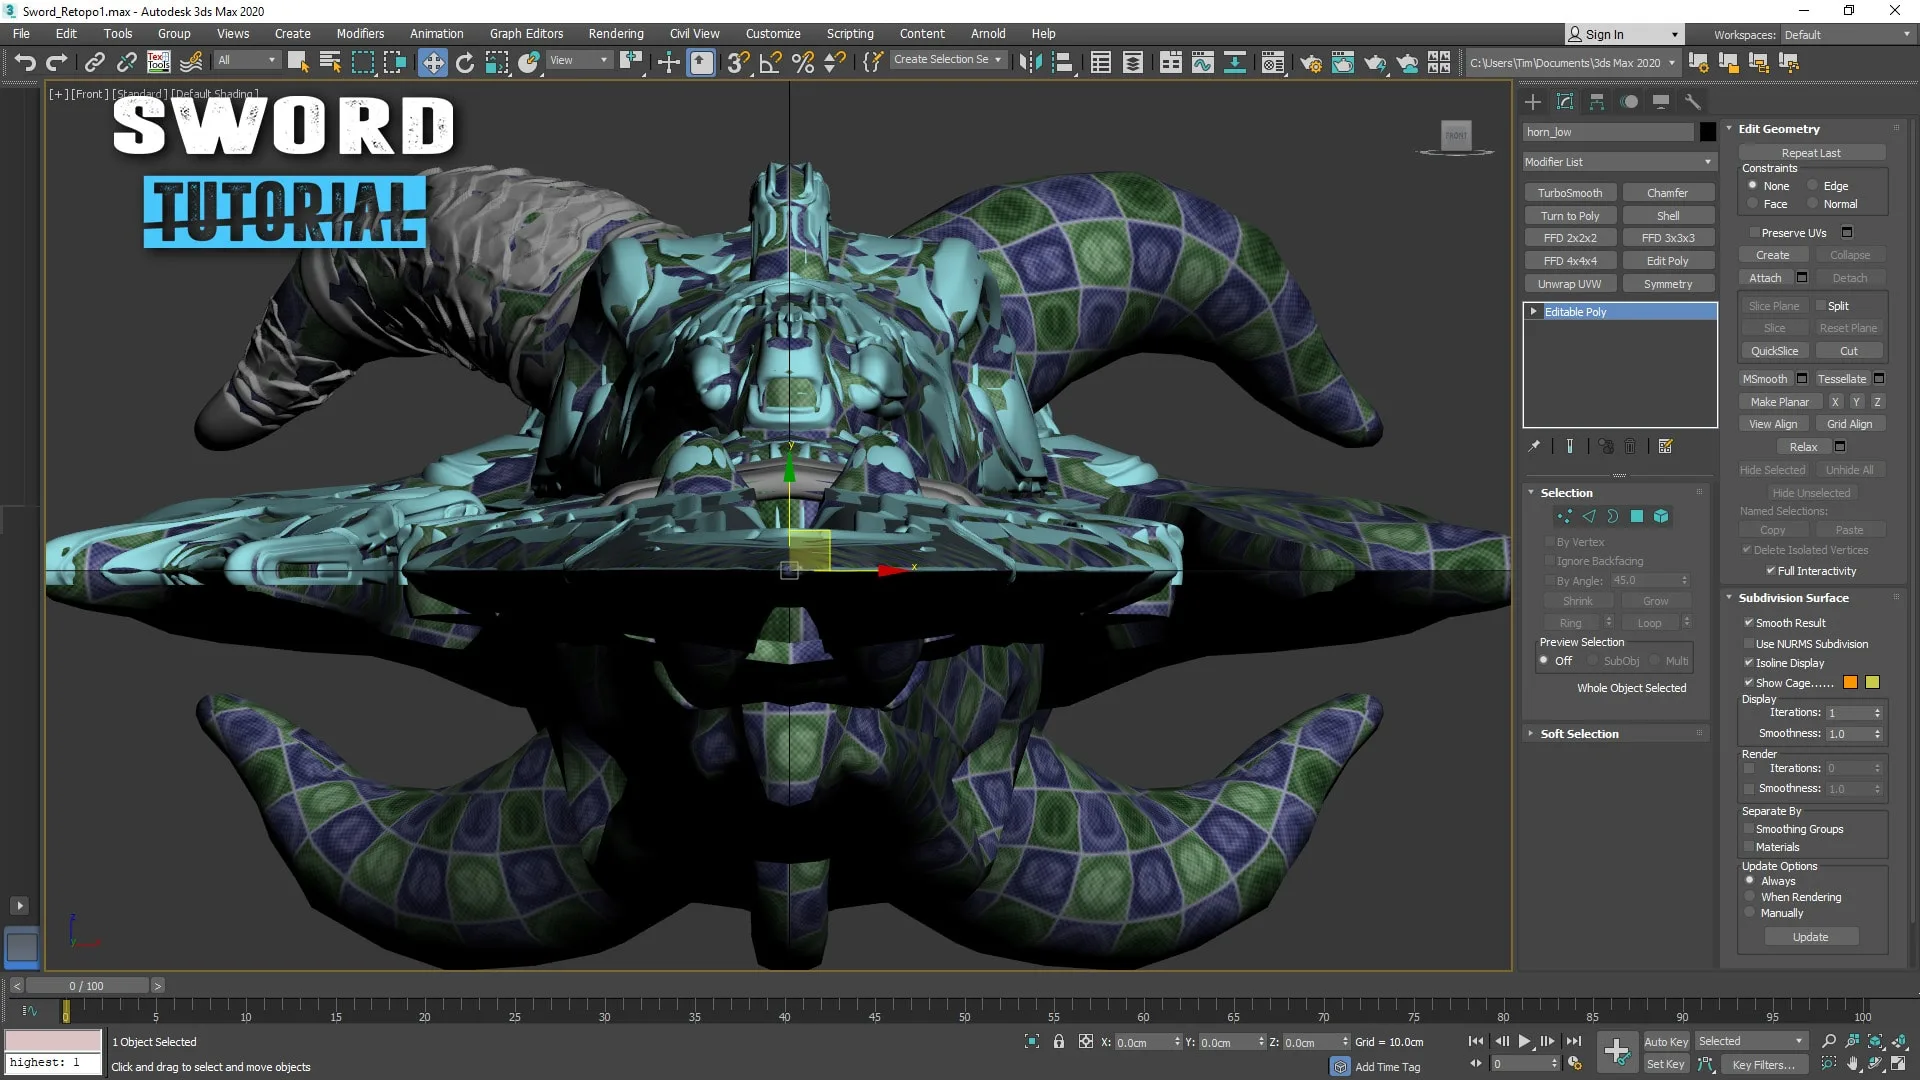Choose Vertex sub-object selection icon
Viewport: 1920px width, 1080px height.
pyautogui.click(x=1564, y=517)
